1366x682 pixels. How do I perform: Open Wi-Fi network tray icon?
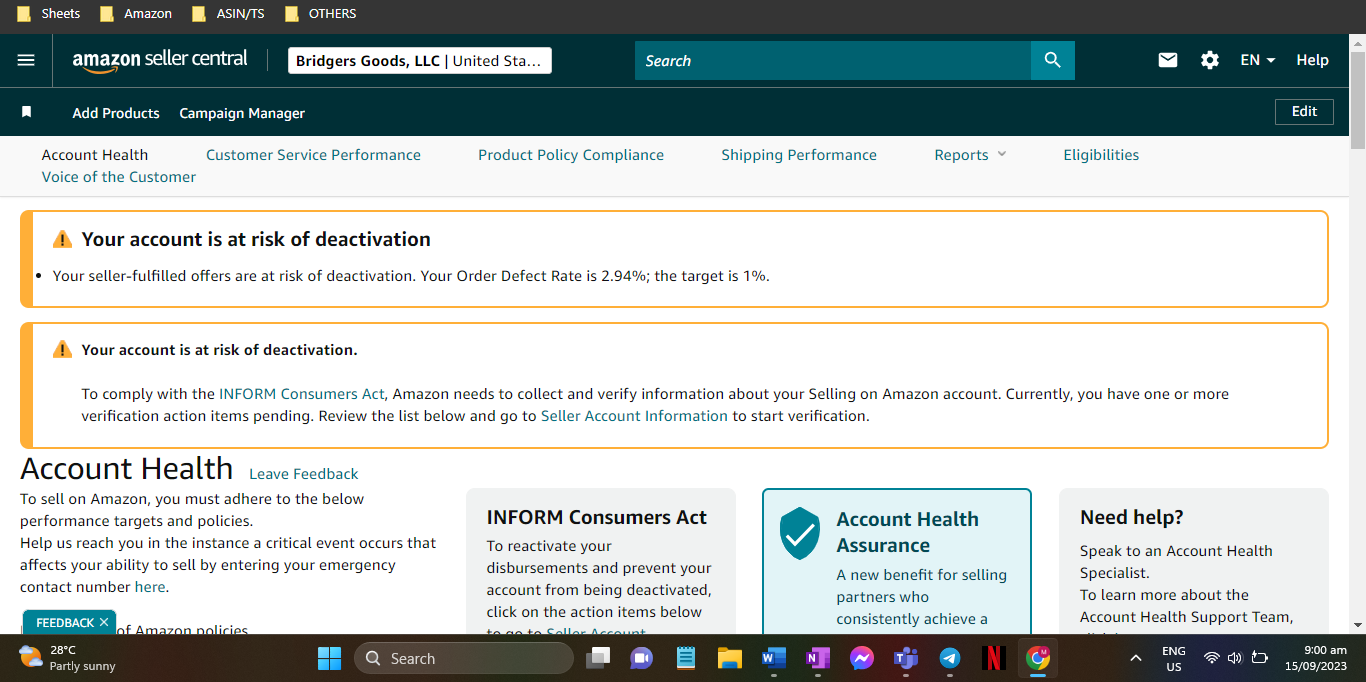pos(1211,658)
